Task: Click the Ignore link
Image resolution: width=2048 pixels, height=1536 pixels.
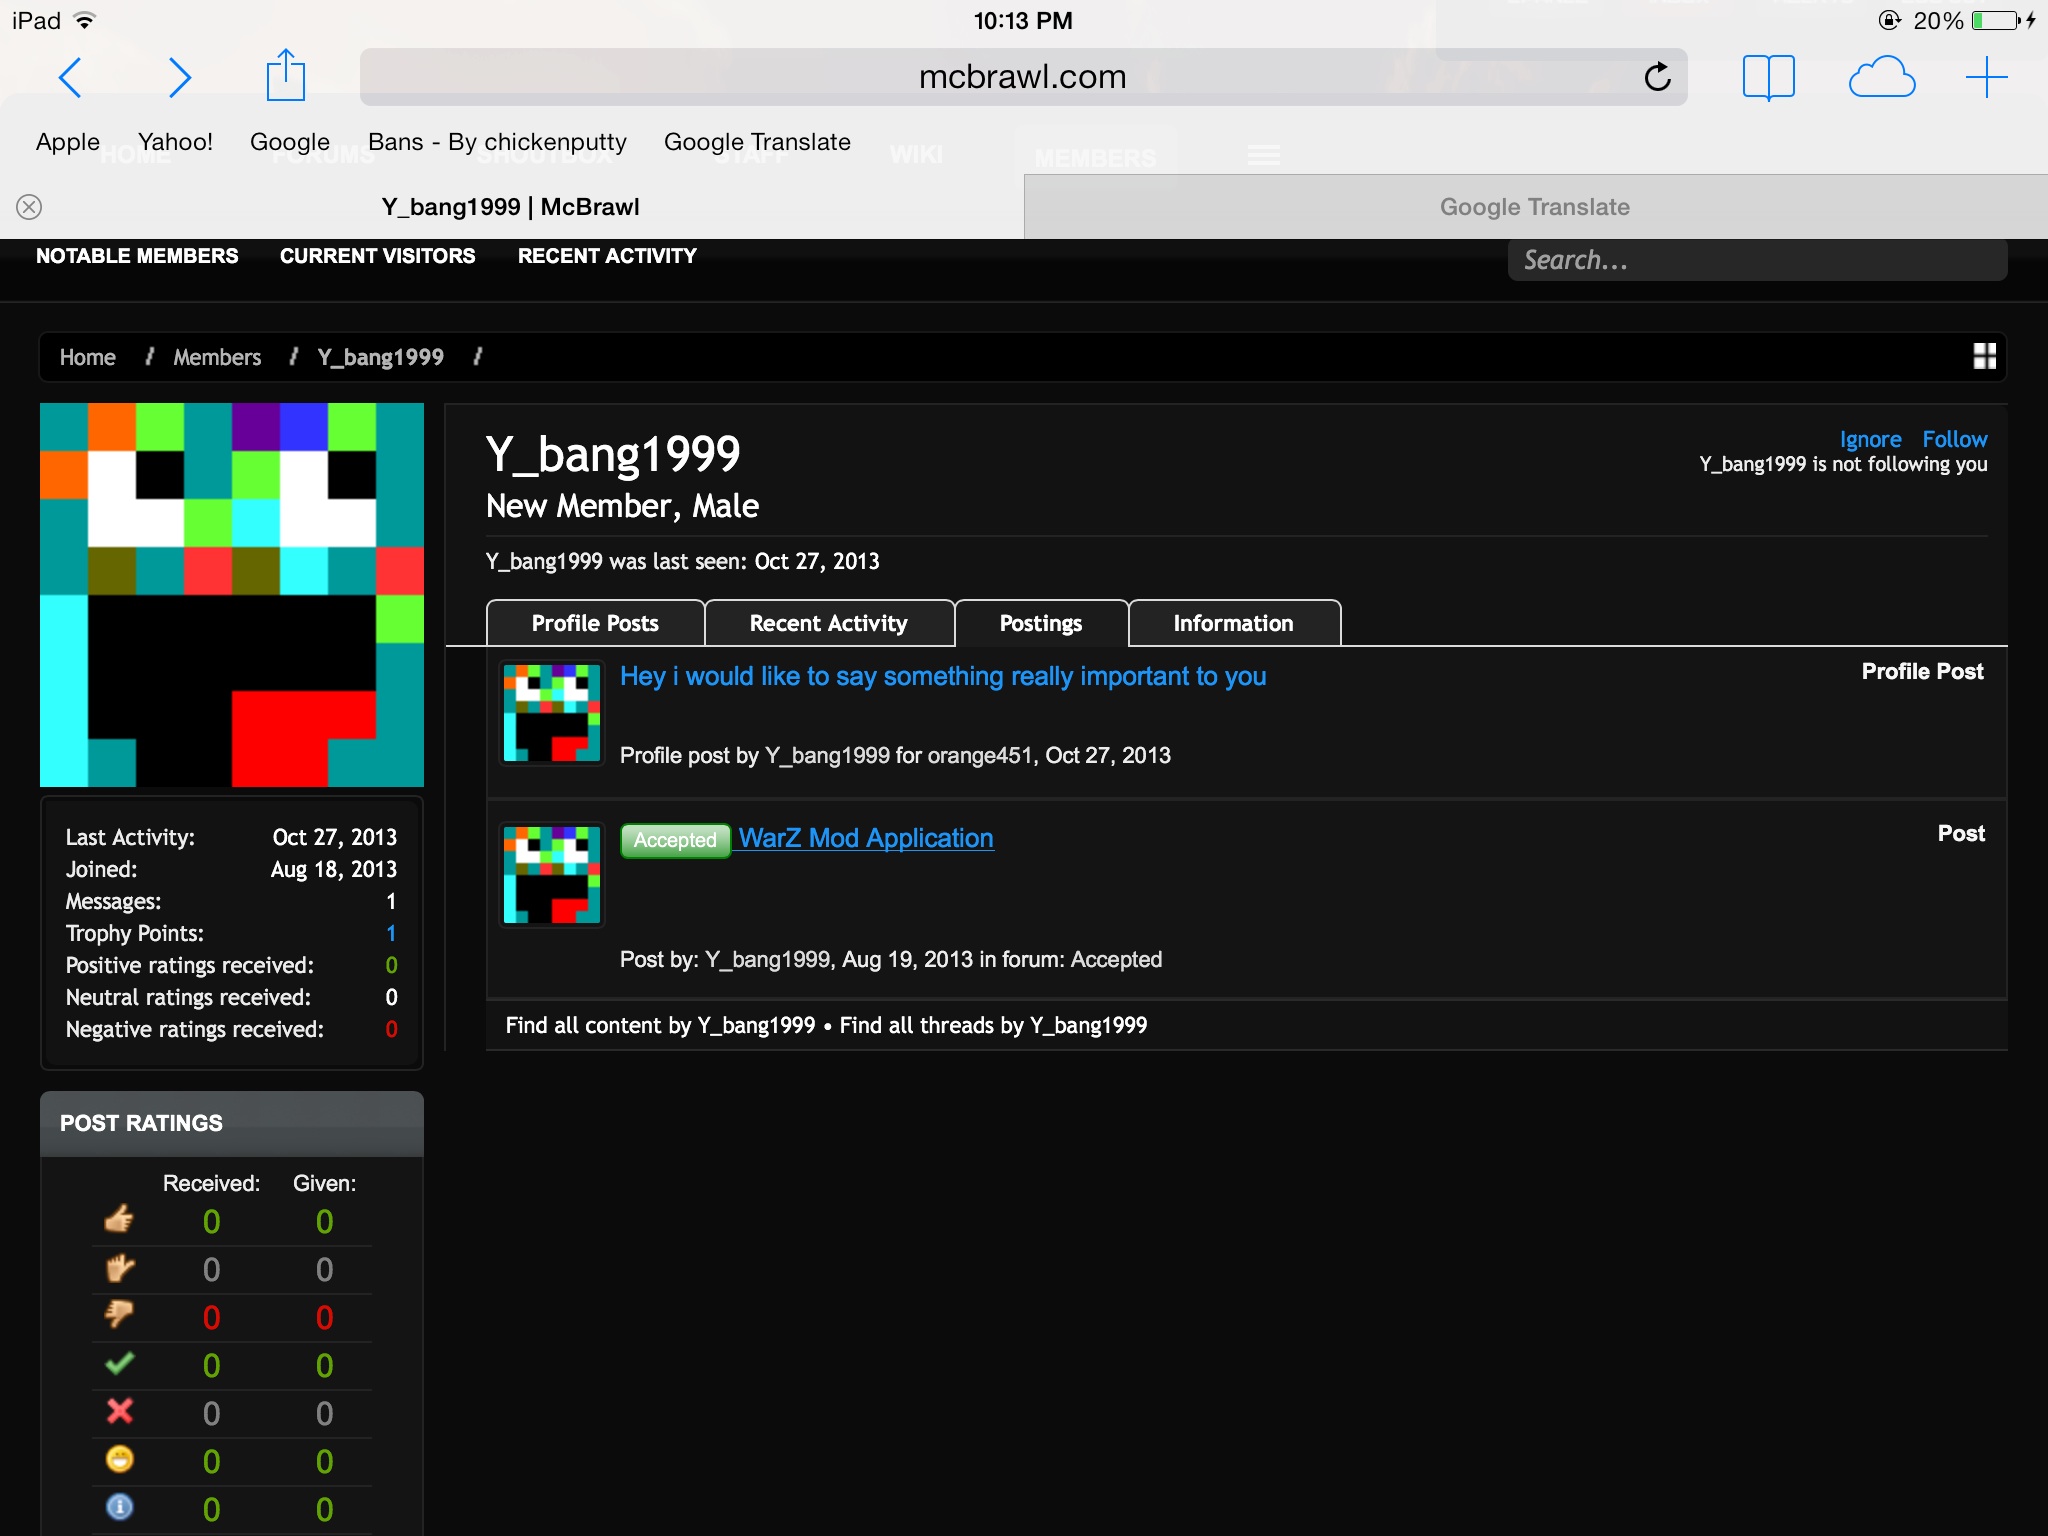Action: tap(1870, 439)
